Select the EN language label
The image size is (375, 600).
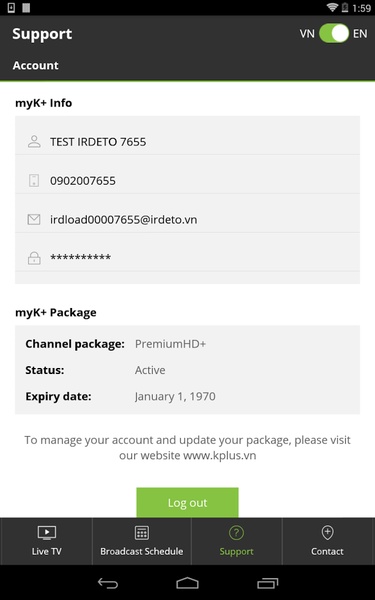(x=360, y=34)
